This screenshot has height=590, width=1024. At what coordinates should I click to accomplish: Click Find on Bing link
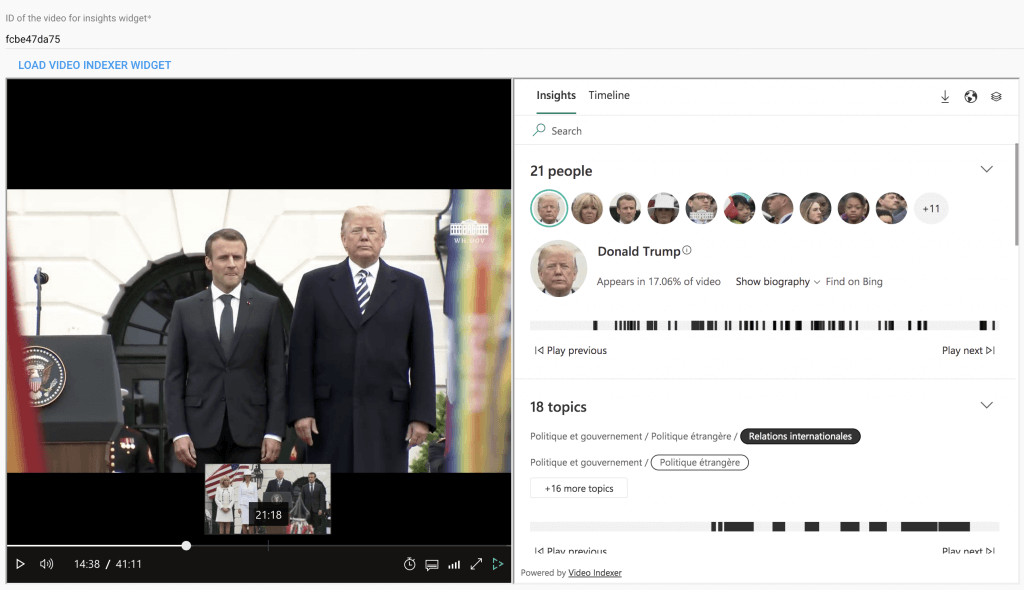854,282
